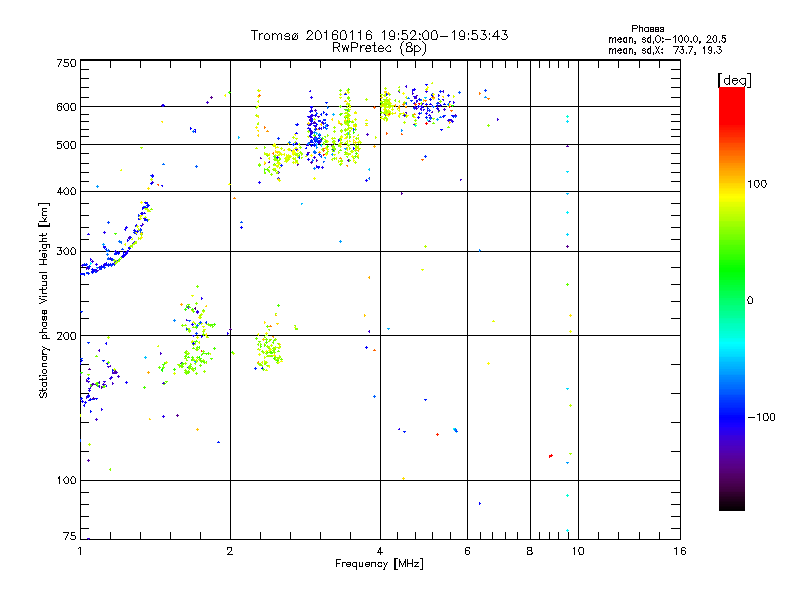The image size is (800, 600).
Task: Click the black bottom of the colorbar
Action: 731,505
